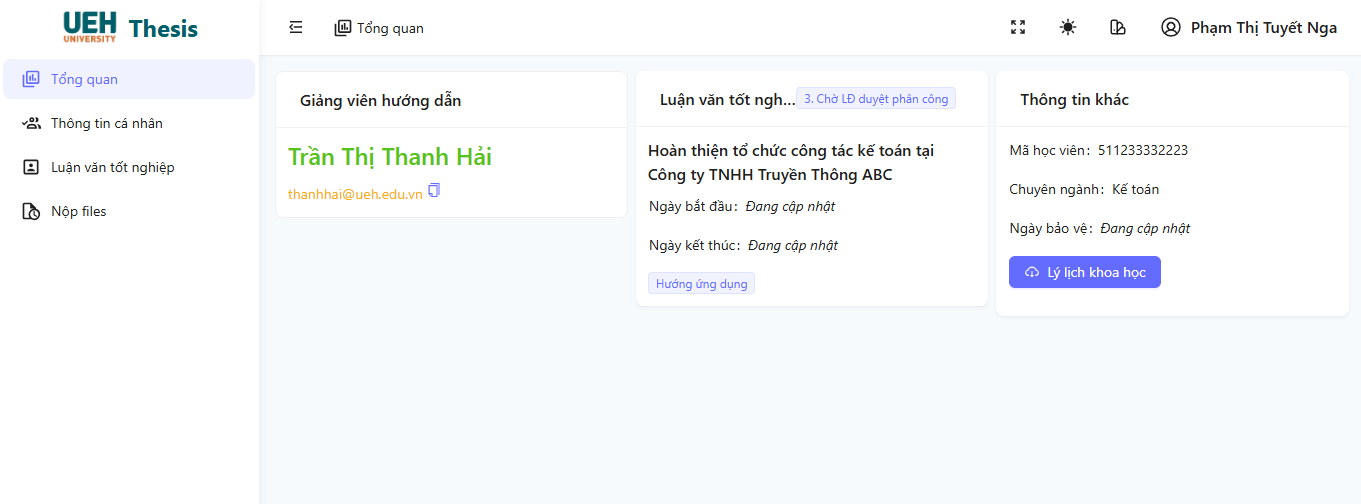Open the Thông tin cá nhân menu

[x=107, y=123]
